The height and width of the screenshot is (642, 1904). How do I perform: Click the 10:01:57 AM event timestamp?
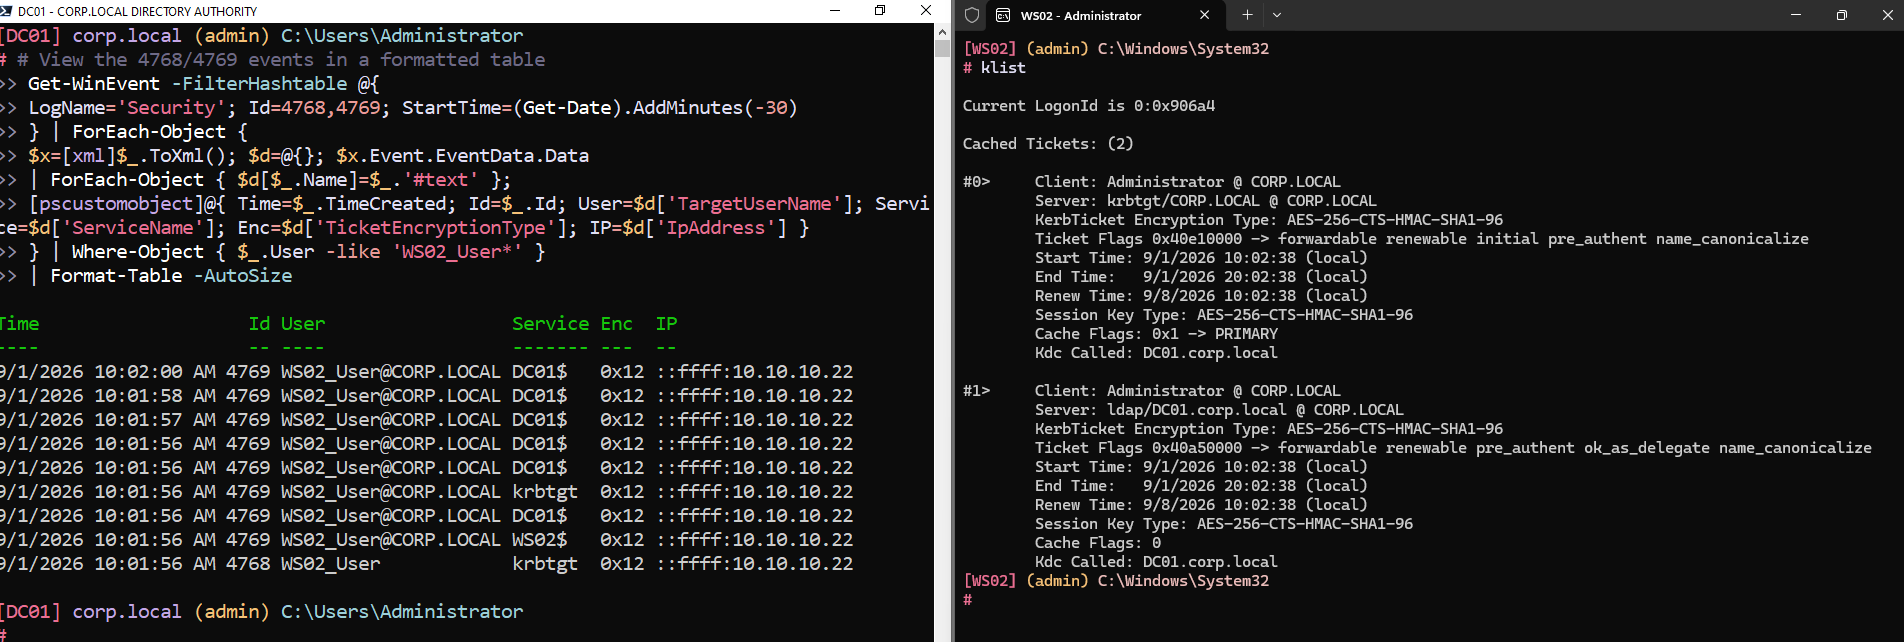(107, 420)
